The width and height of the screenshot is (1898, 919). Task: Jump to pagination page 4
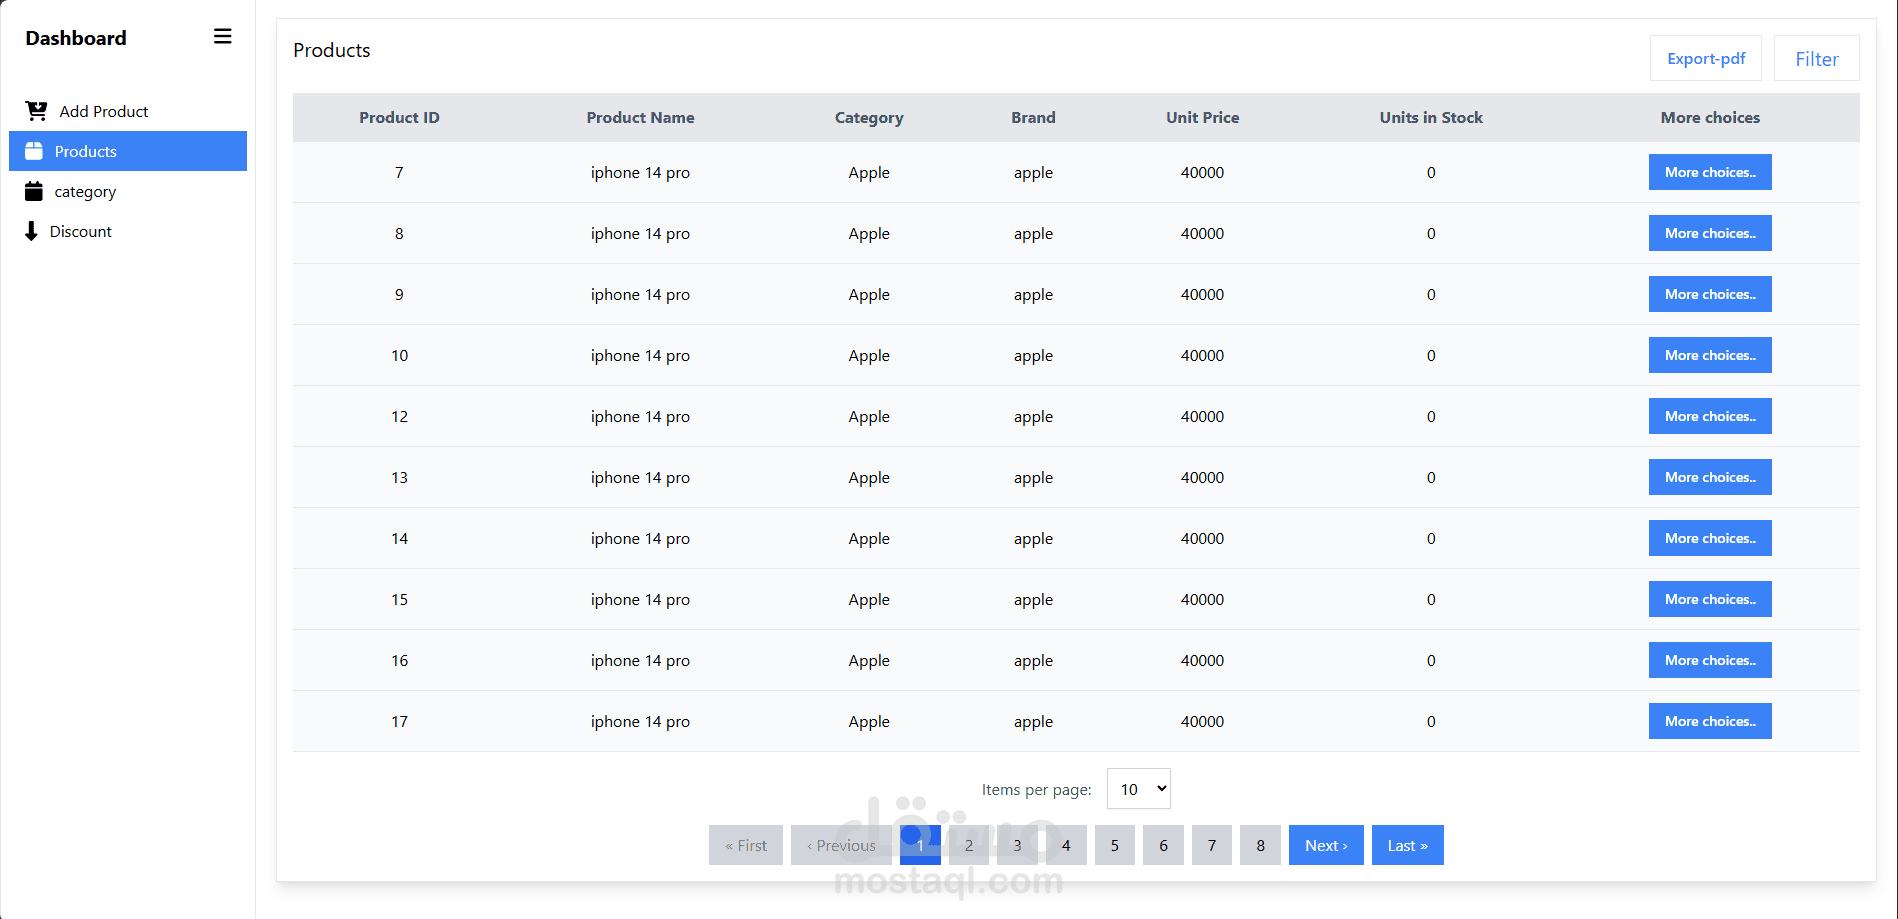click(1066, 845)
